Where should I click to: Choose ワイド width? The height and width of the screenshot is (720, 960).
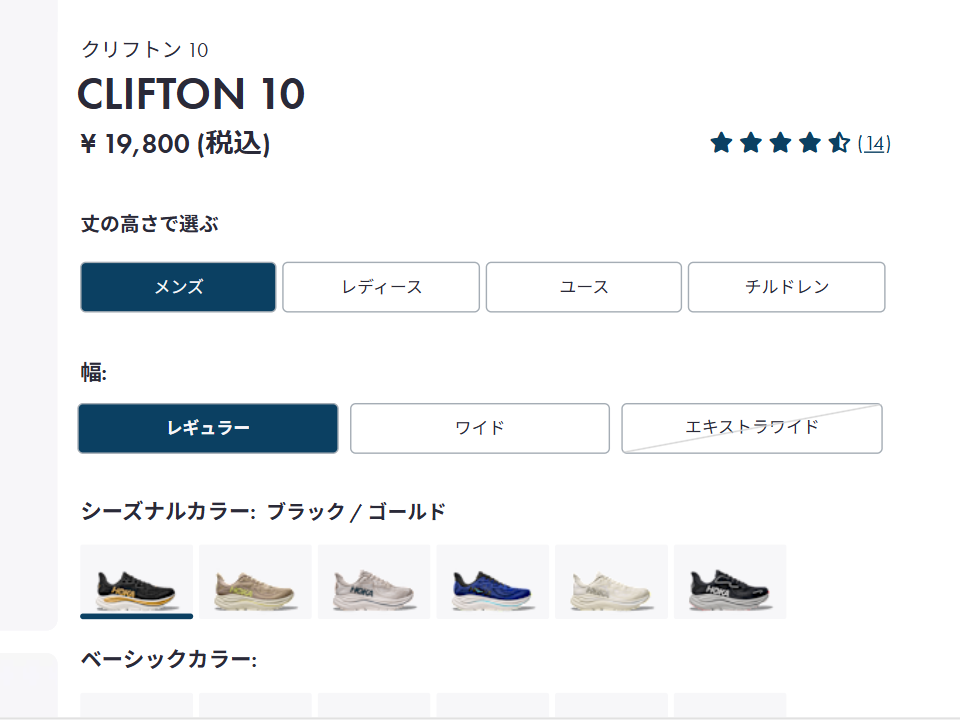pos(479,428)
